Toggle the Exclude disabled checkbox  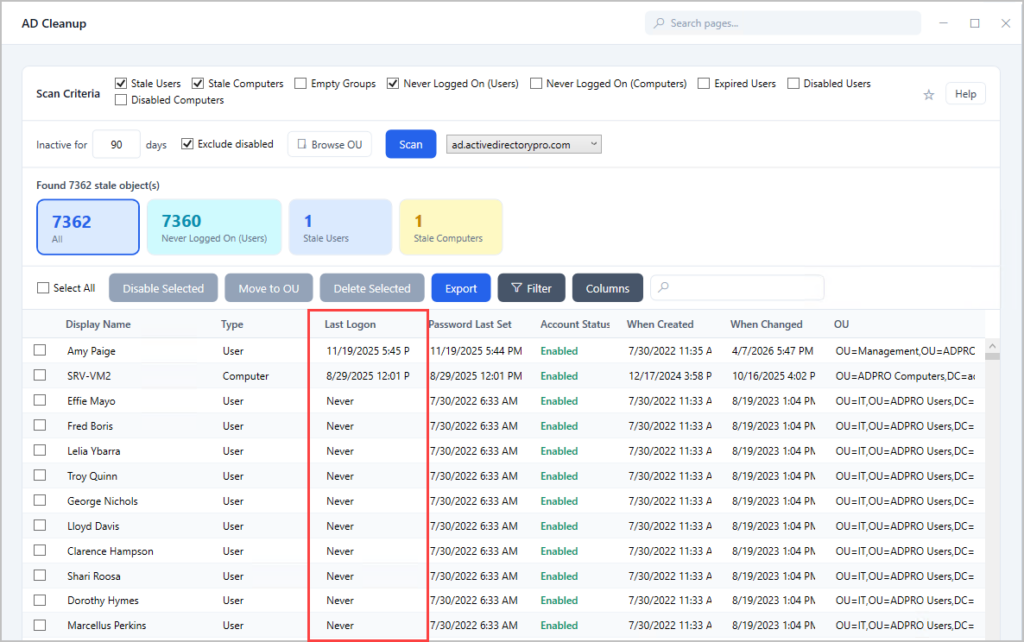click(x=187, y=144)
